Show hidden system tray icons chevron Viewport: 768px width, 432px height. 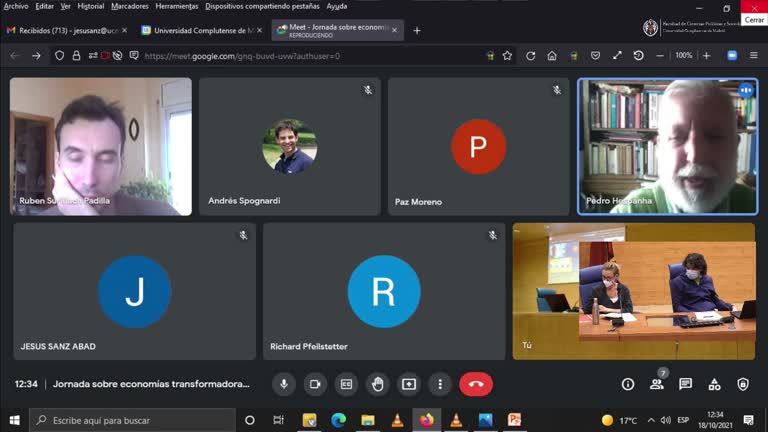(651, 420)
